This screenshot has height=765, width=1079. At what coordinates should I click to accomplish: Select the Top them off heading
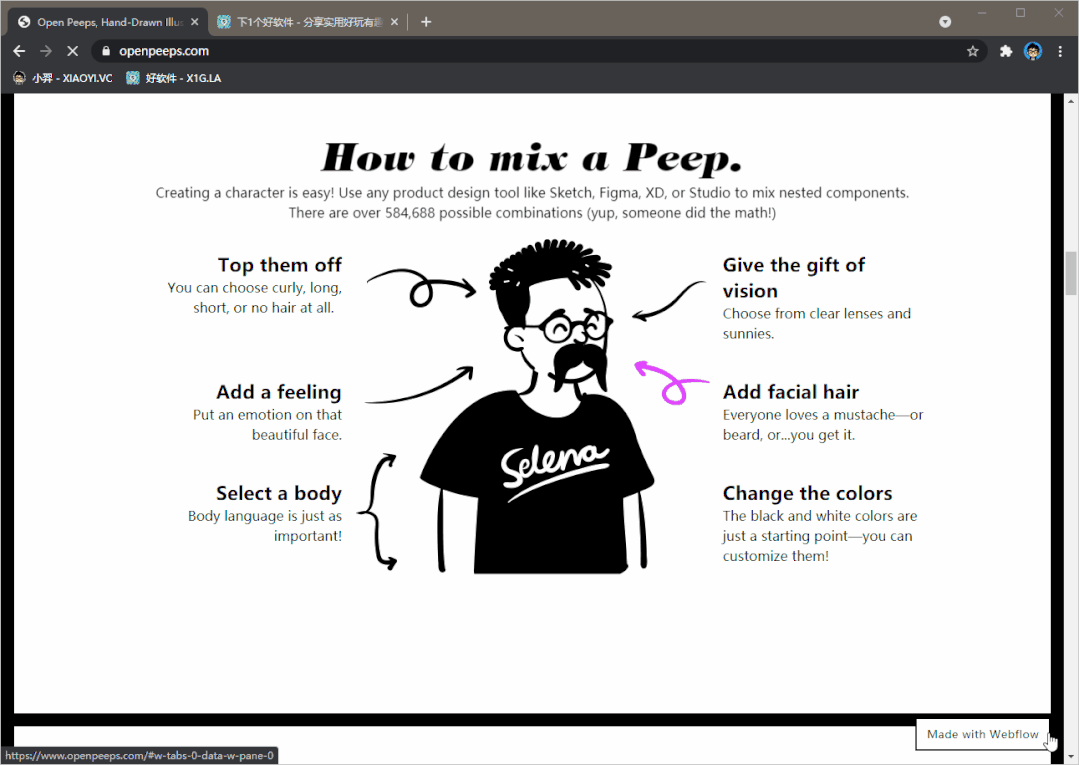(x=279, y=265)
